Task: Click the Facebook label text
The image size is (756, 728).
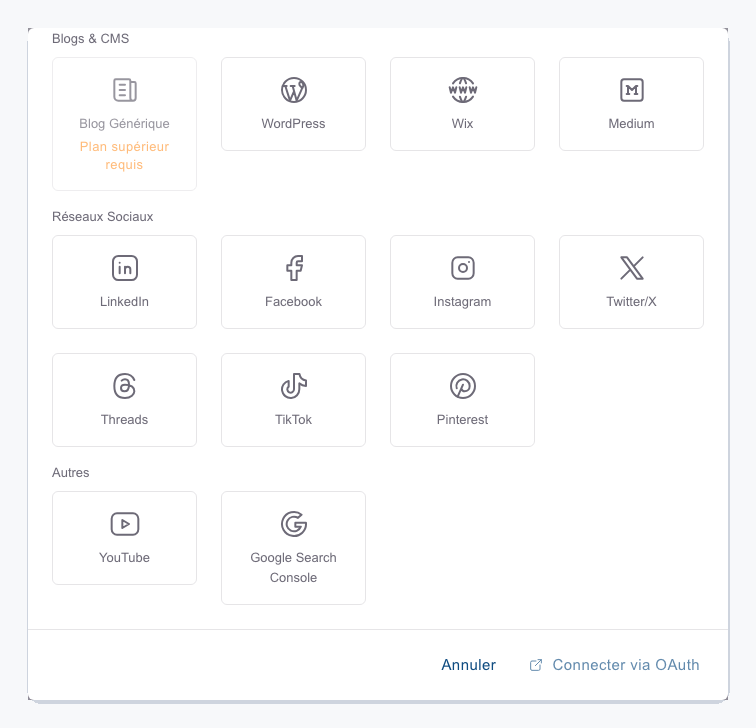Action: click(x=293, y=302)
